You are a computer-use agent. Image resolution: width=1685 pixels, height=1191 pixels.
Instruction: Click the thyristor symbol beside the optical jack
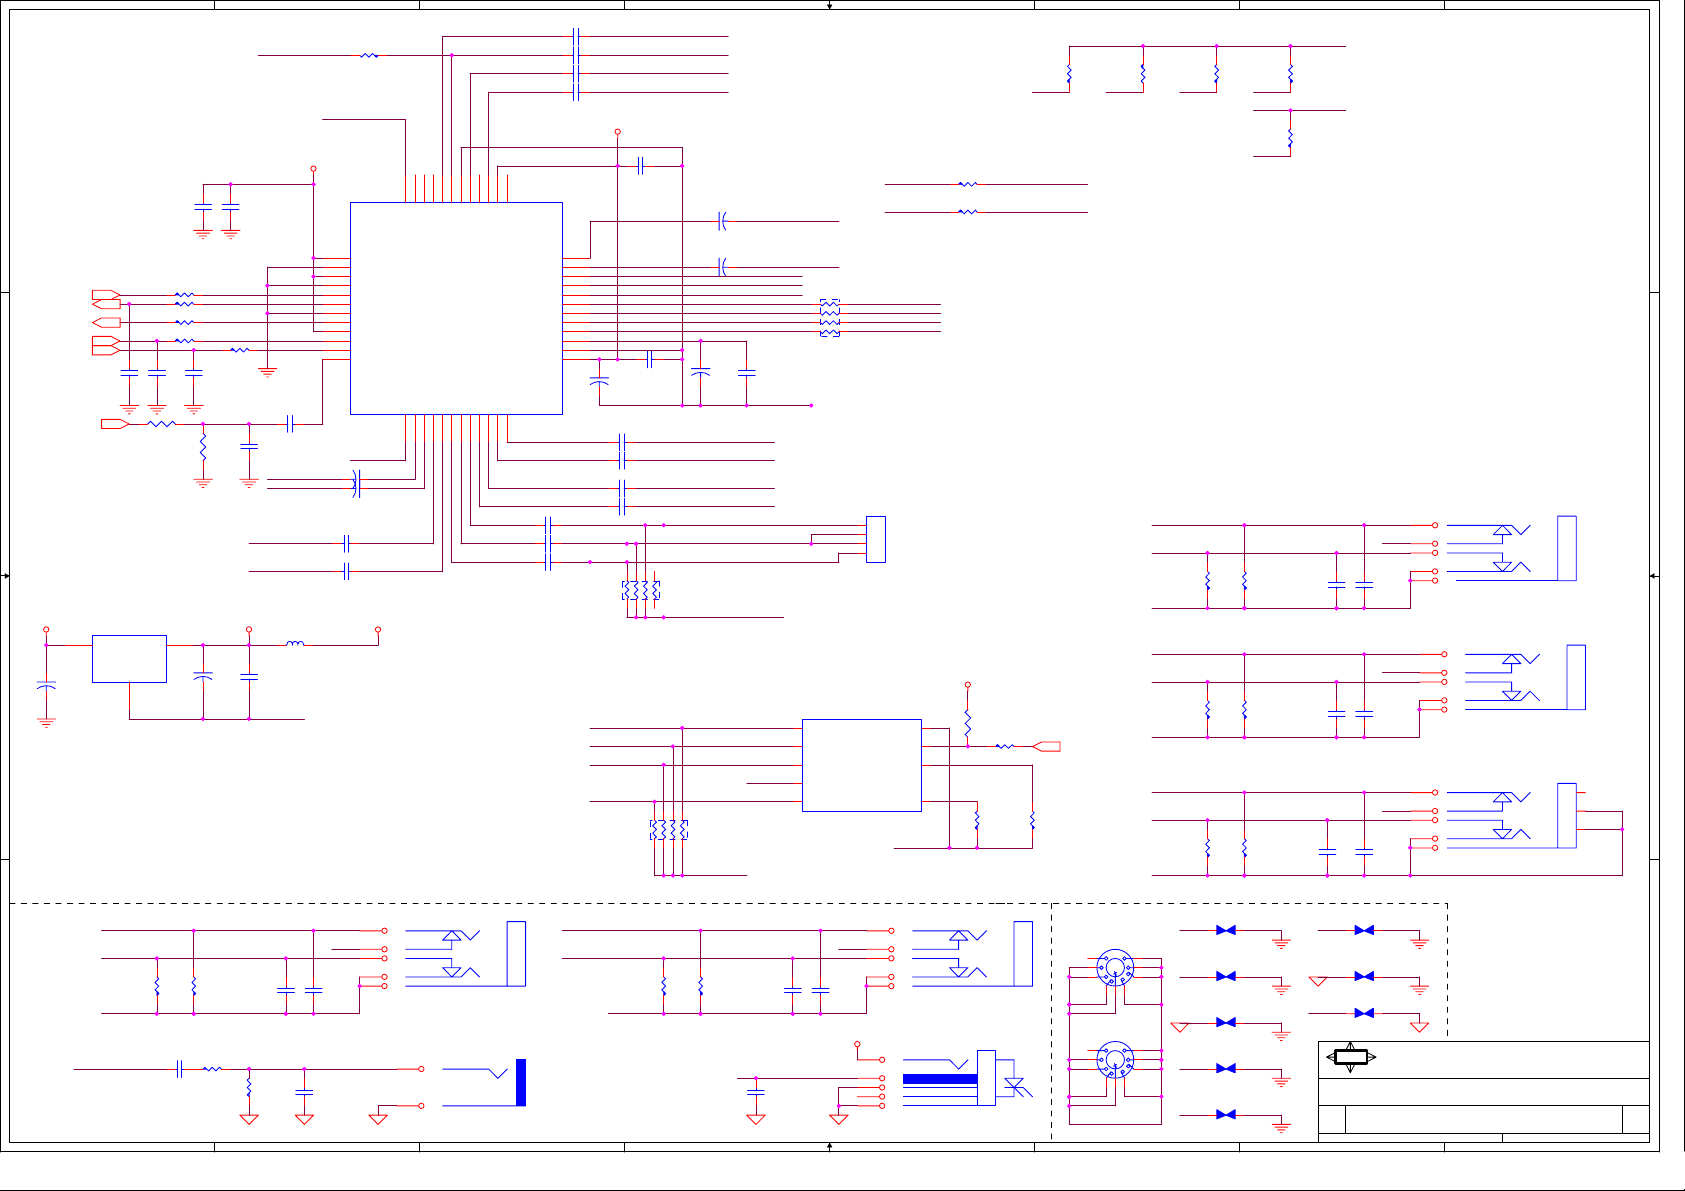click(x=1018, y=1087)
